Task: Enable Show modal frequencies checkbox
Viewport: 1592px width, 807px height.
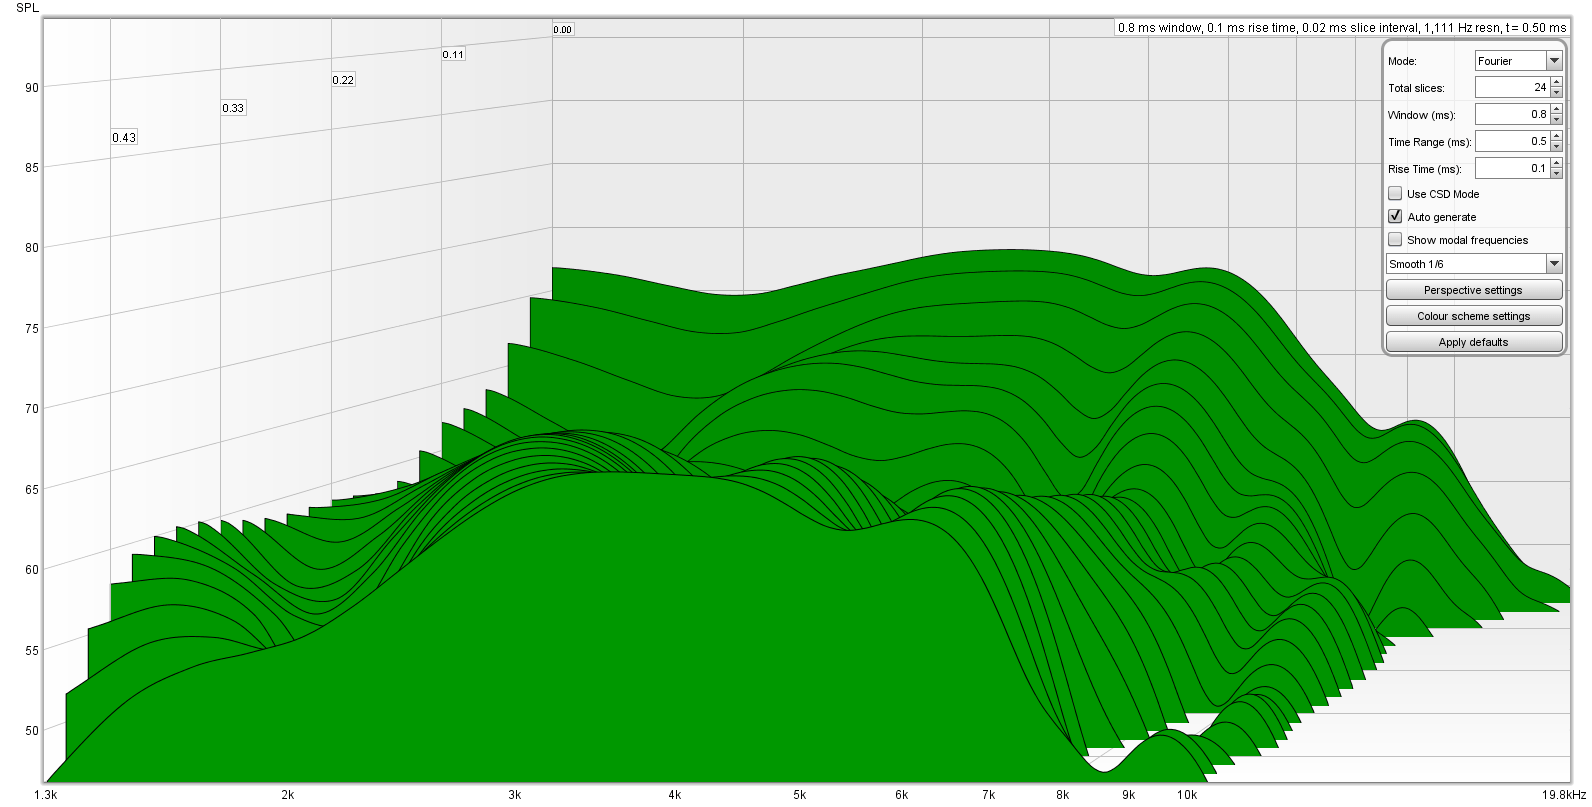Action: (x=1395, y=239)
